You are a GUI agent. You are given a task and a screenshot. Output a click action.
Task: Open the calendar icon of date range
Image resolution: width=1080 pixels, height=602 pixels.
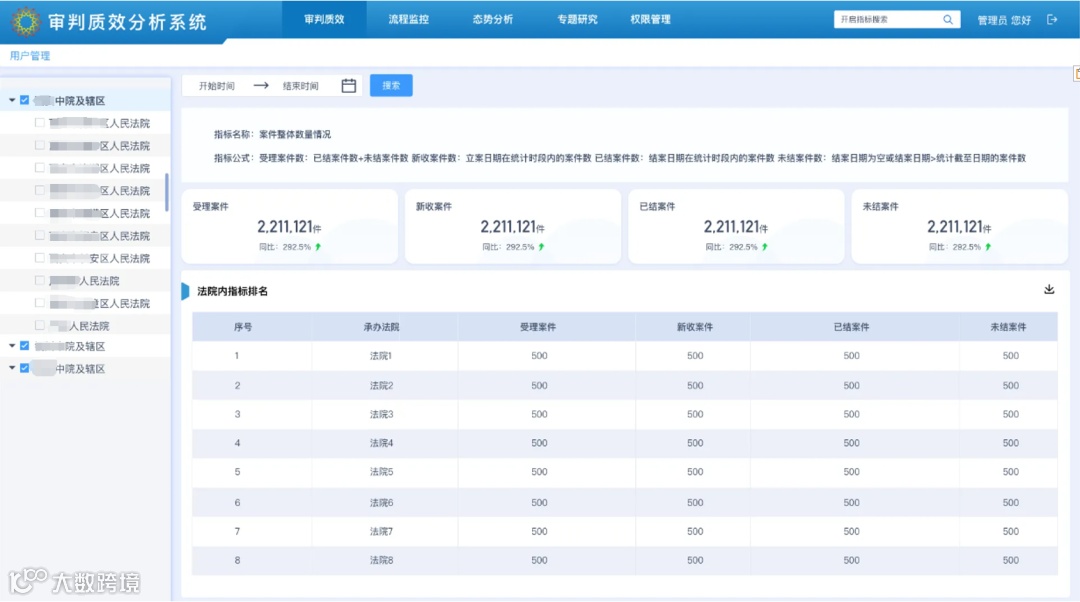point(349,85)
